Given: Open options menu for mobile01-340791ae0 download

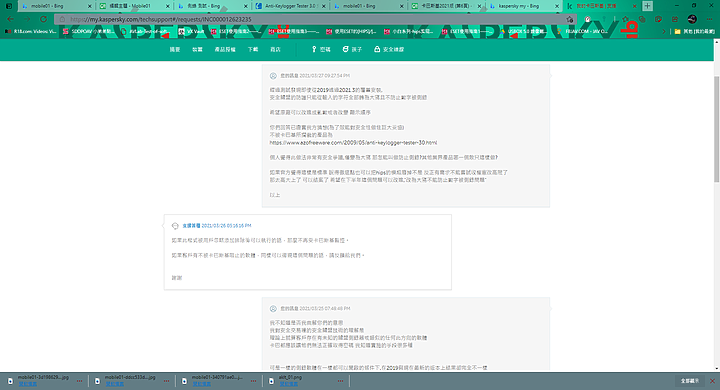Looking at the screenshot, I should coord(253,381).
